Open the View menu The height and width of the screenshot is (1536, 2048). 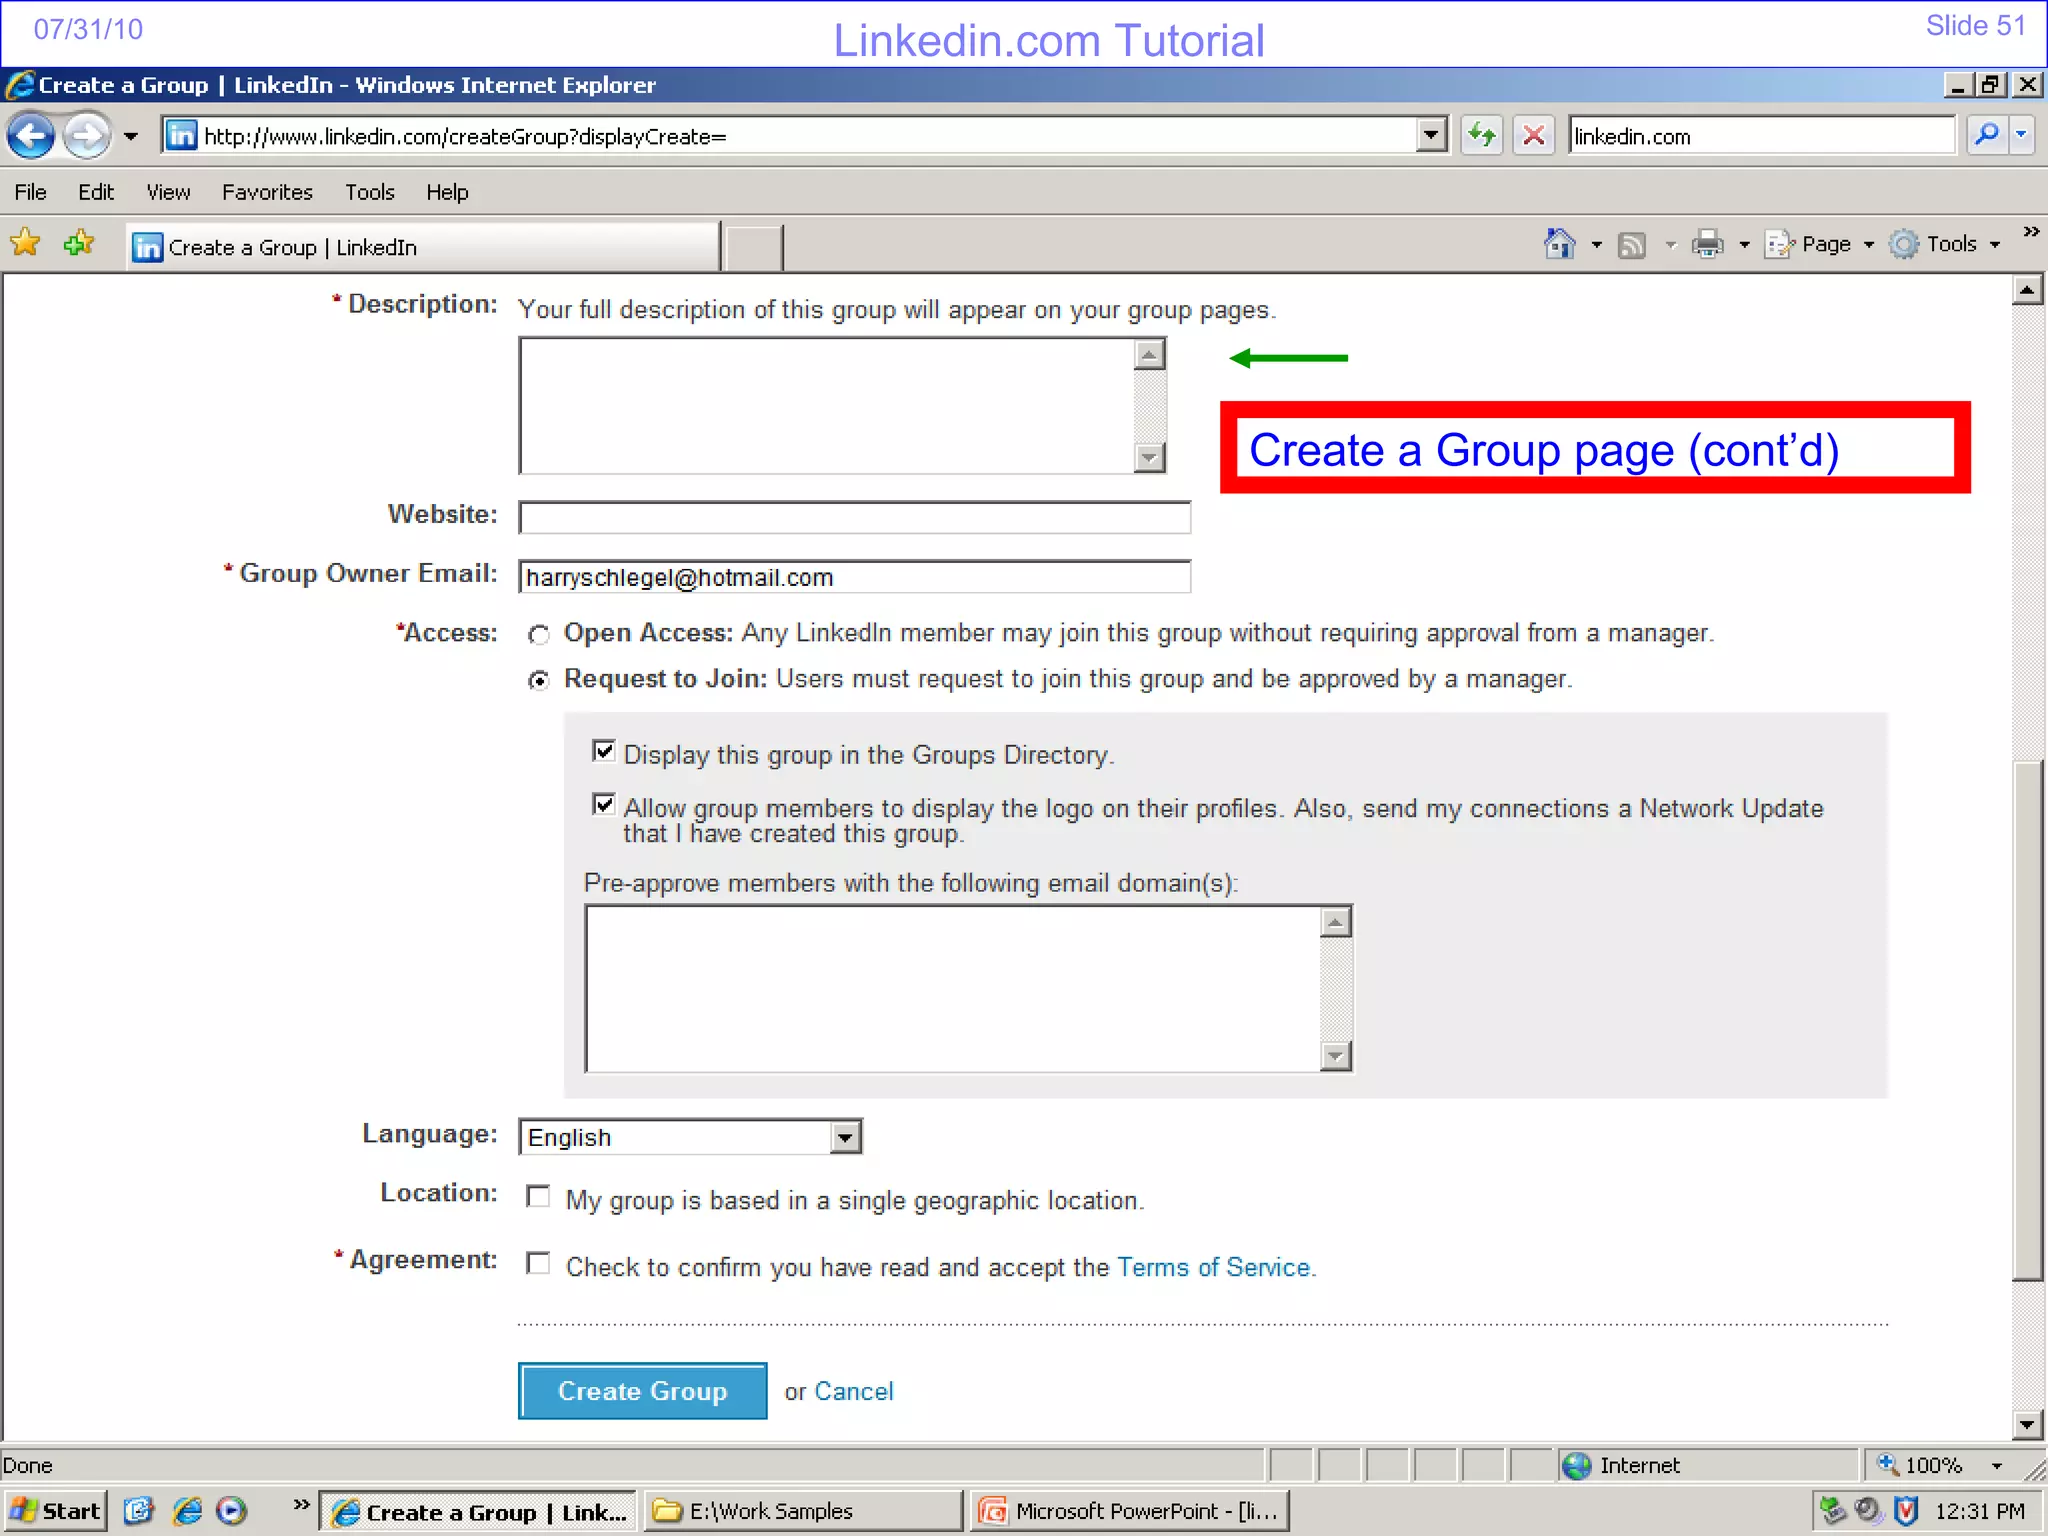click(168, 192)
